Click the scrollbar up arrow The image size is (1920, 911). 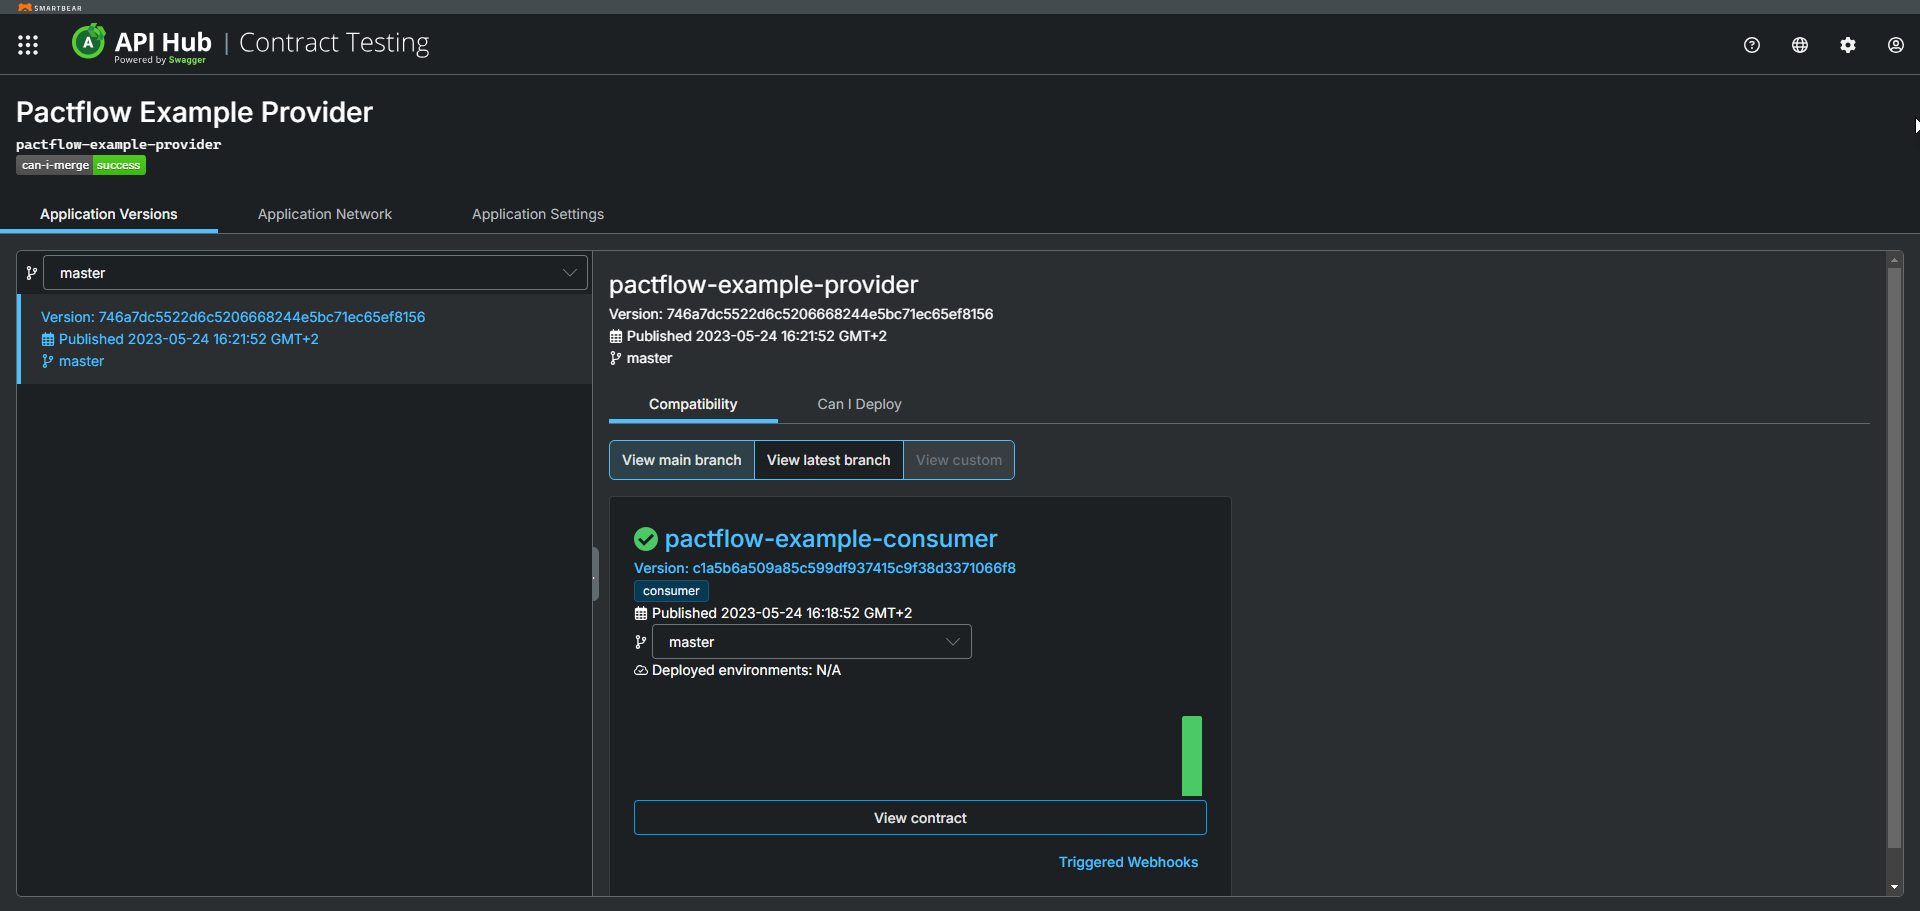point(1894,260)
